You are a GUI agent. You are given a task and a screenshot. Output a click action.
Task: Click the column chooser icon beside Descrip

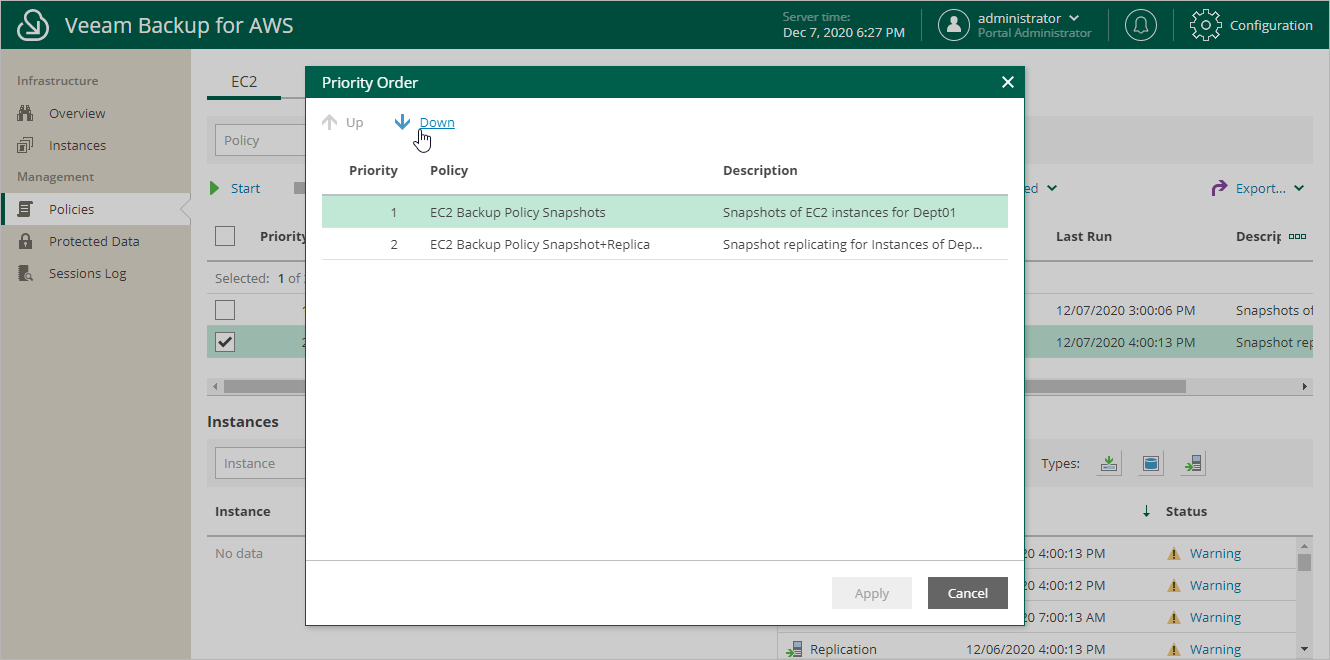pos(1298,237)
